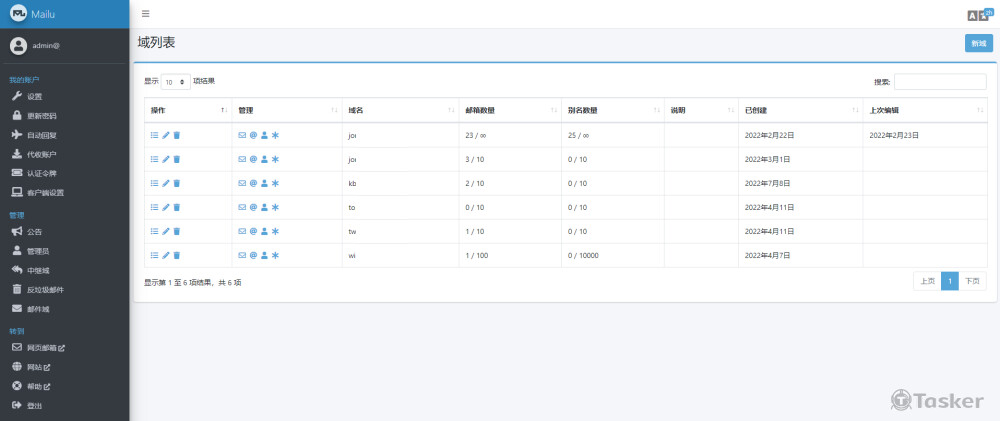Open 设置 in the sidebar
The width and height of the screenshot is (1000, 421).
pyautogui.click(x=35, y=96)
